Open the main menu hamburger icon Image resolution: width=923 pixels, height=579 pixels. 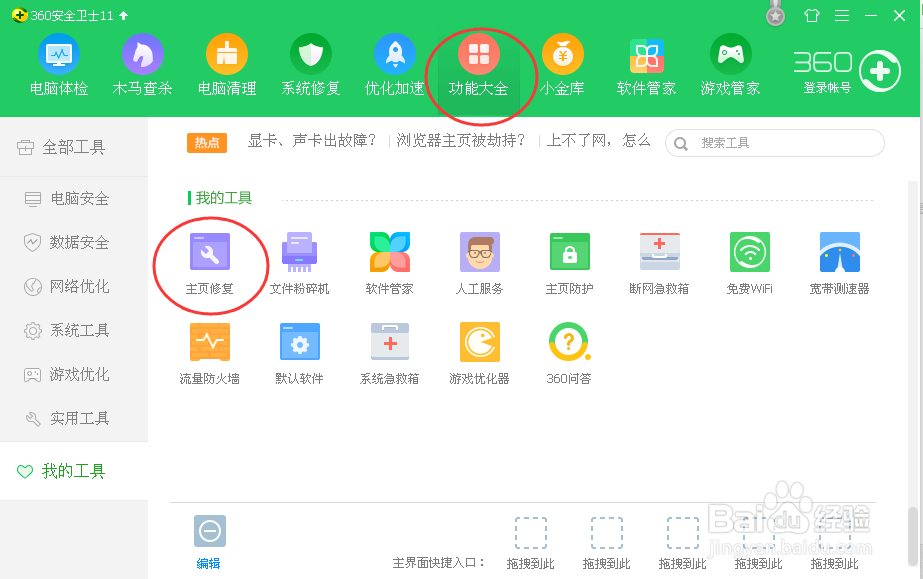(x=842, y=15)
